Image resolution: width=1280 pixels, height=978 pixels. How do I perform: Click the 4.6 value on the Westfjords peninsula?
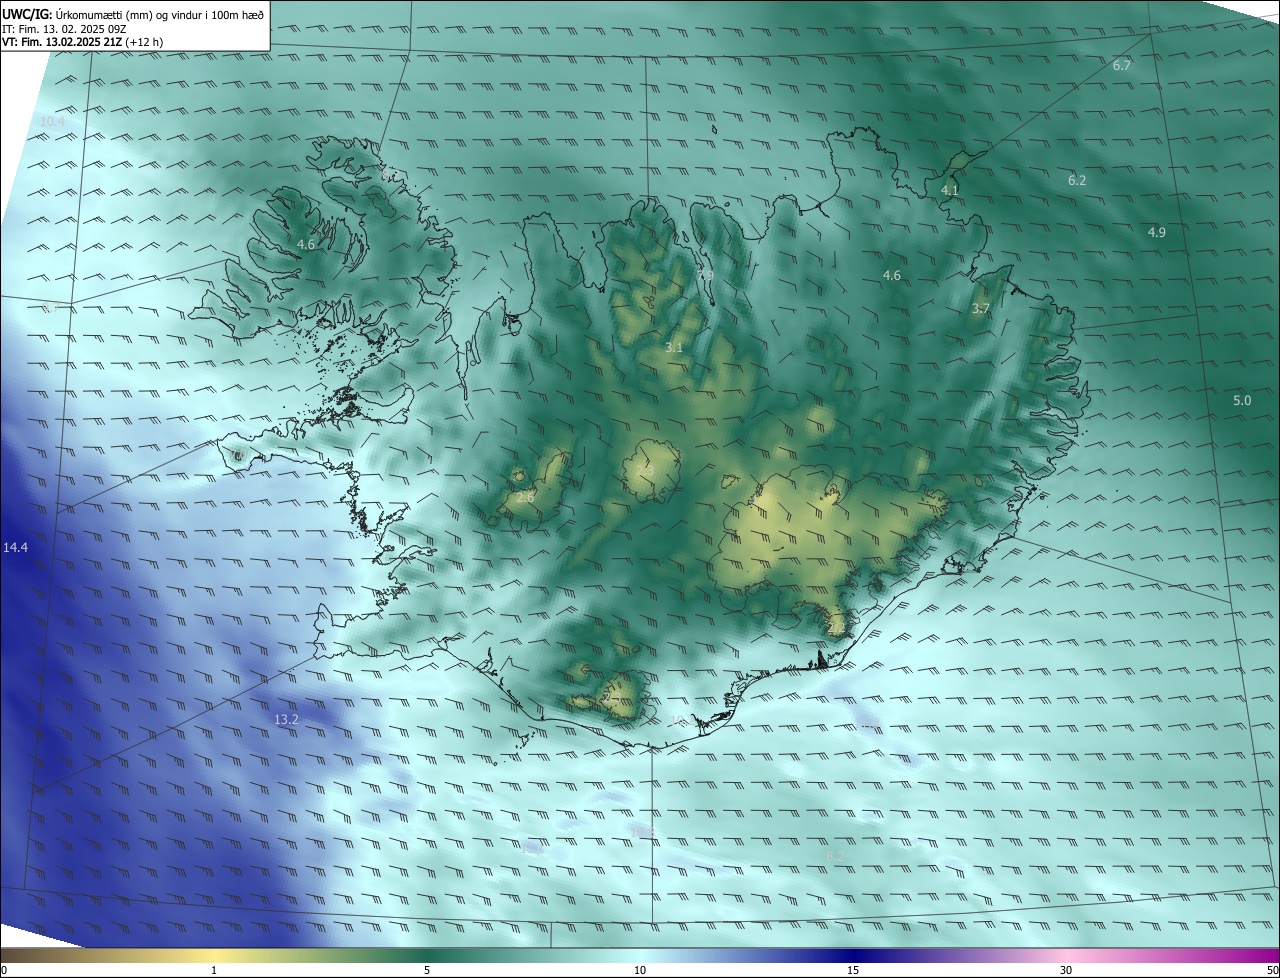coord(306,244)
